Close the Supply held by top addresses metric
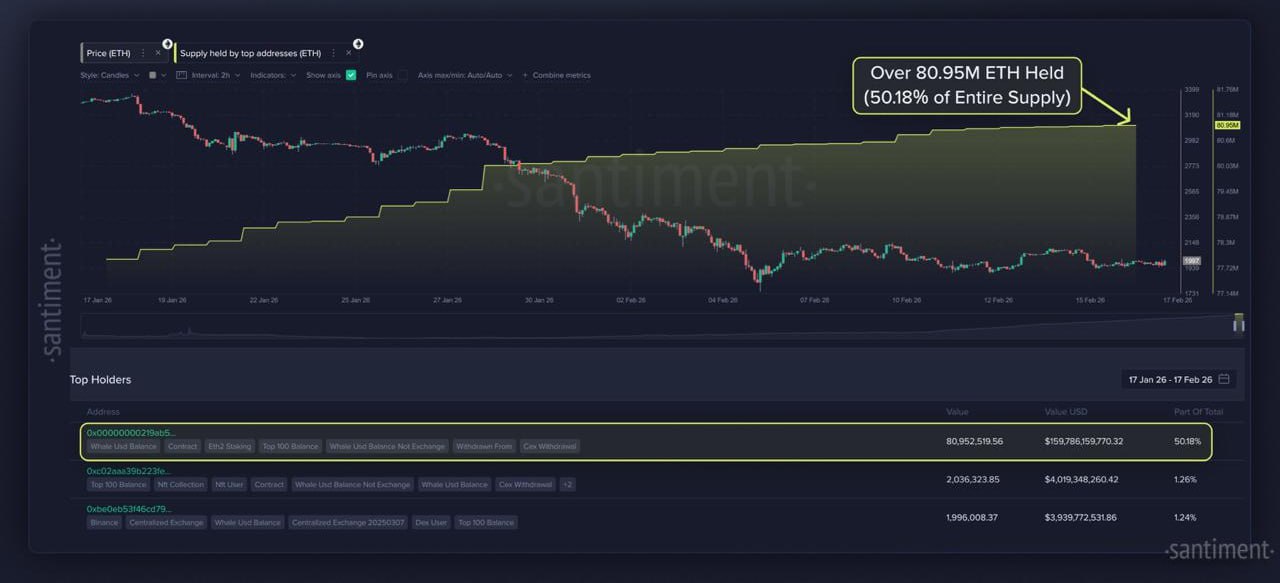Viewport: 1280px width, 583px height. pyautogui.click(x=349, y=53)
